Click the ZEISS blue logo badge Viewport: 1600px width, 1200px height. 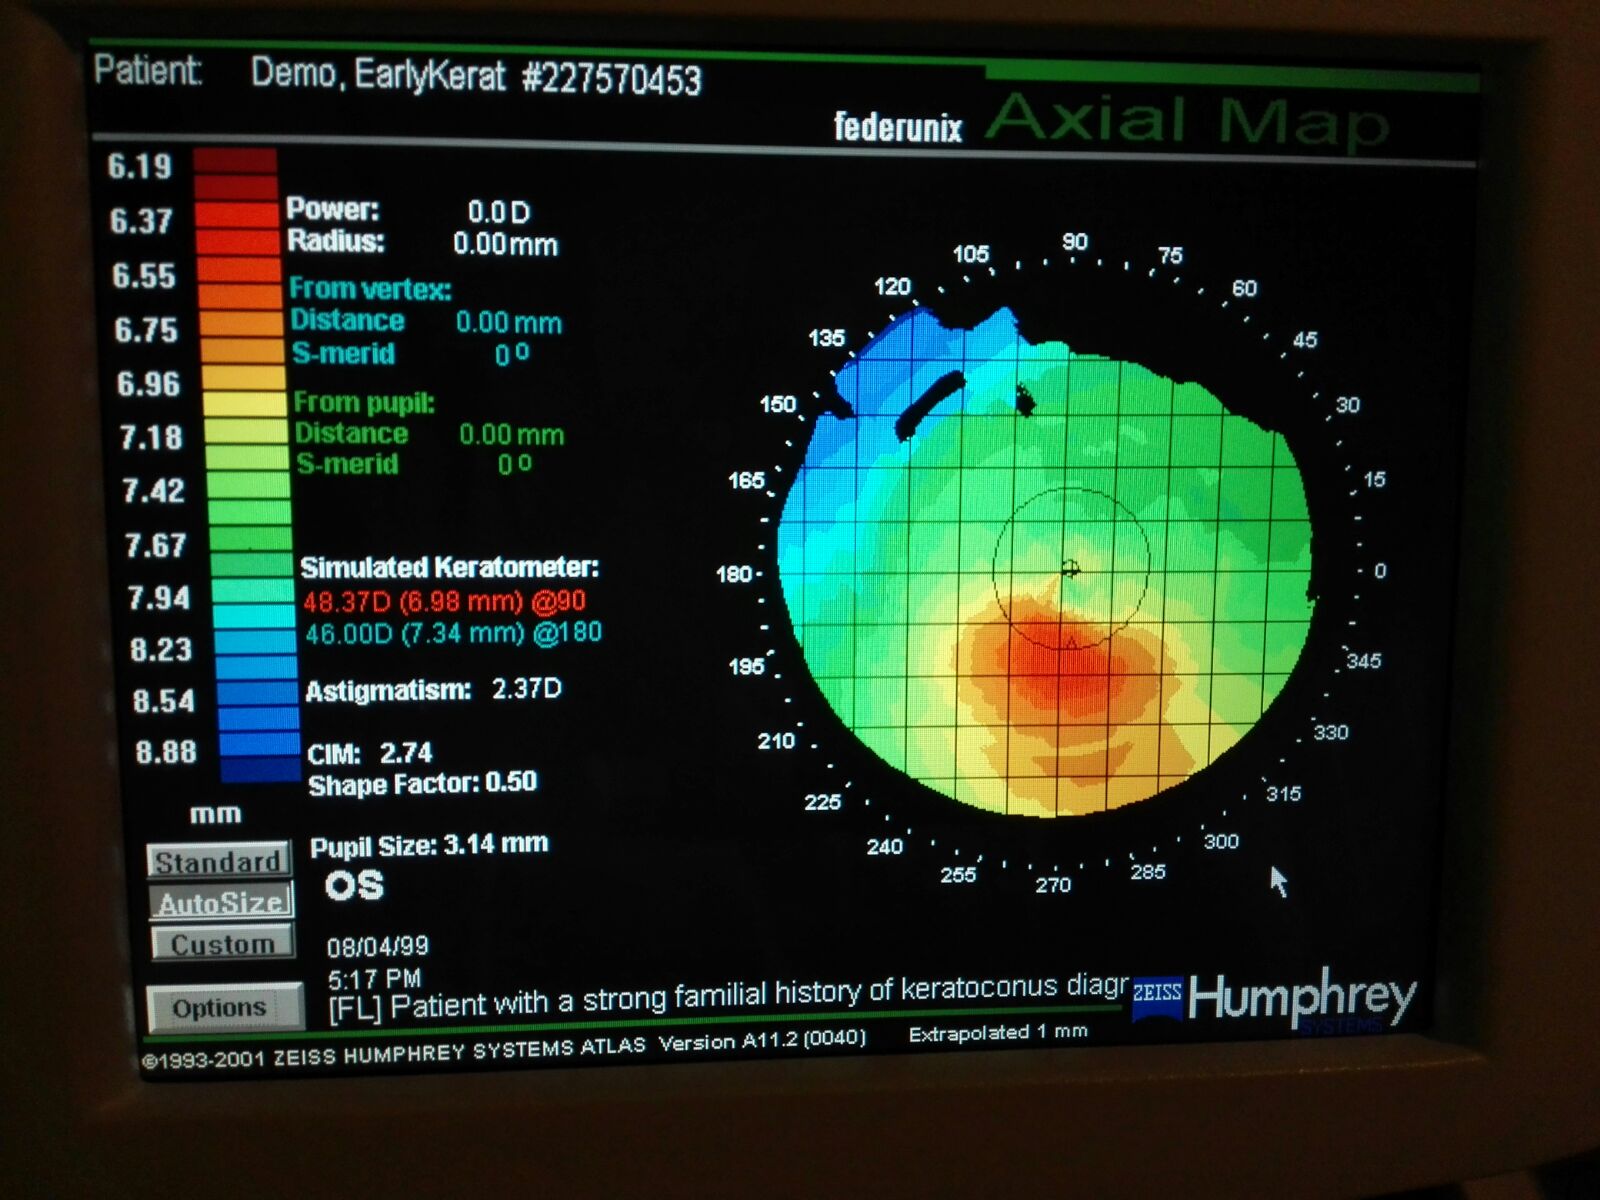[x=1157, y=994]
